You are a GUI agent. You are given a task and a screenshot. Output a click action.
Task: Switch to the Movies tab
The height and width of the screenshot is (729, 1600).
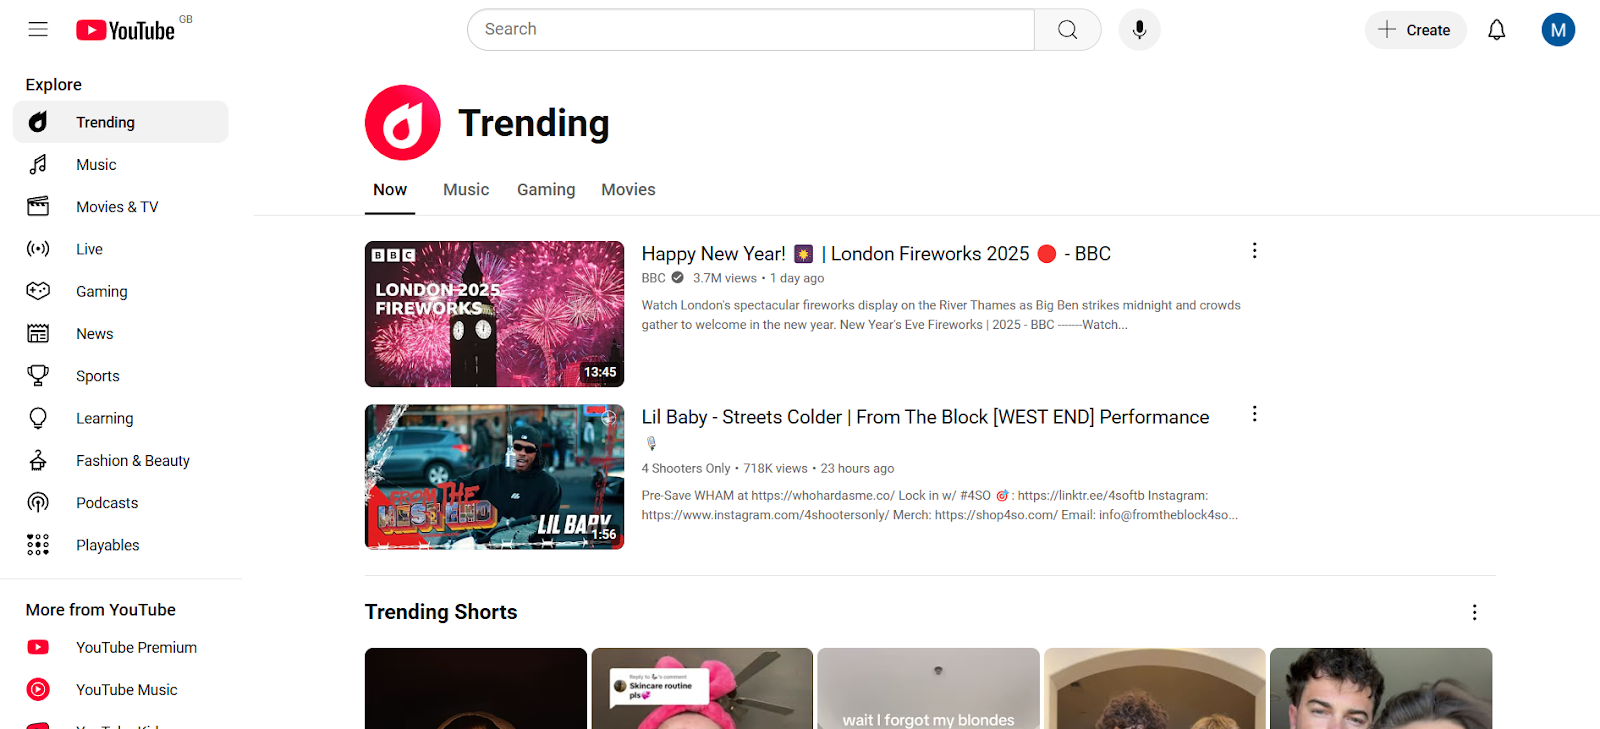pos(628,190)
